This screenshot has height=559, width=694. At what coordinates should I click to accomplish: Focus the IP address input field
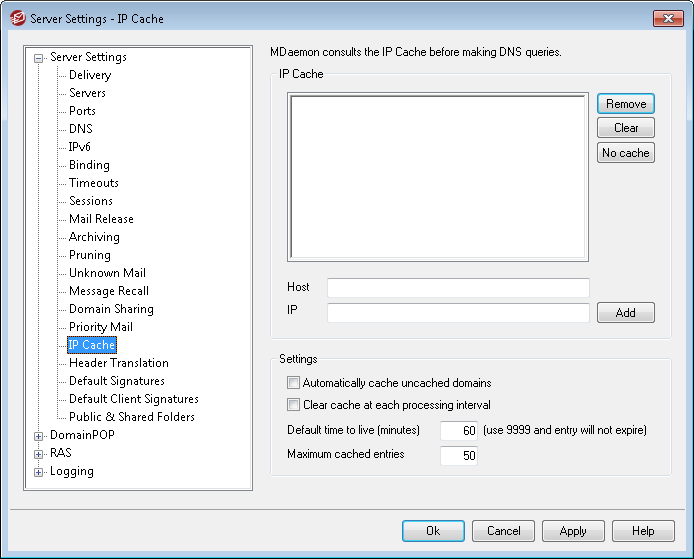click(x=458, y=313)
